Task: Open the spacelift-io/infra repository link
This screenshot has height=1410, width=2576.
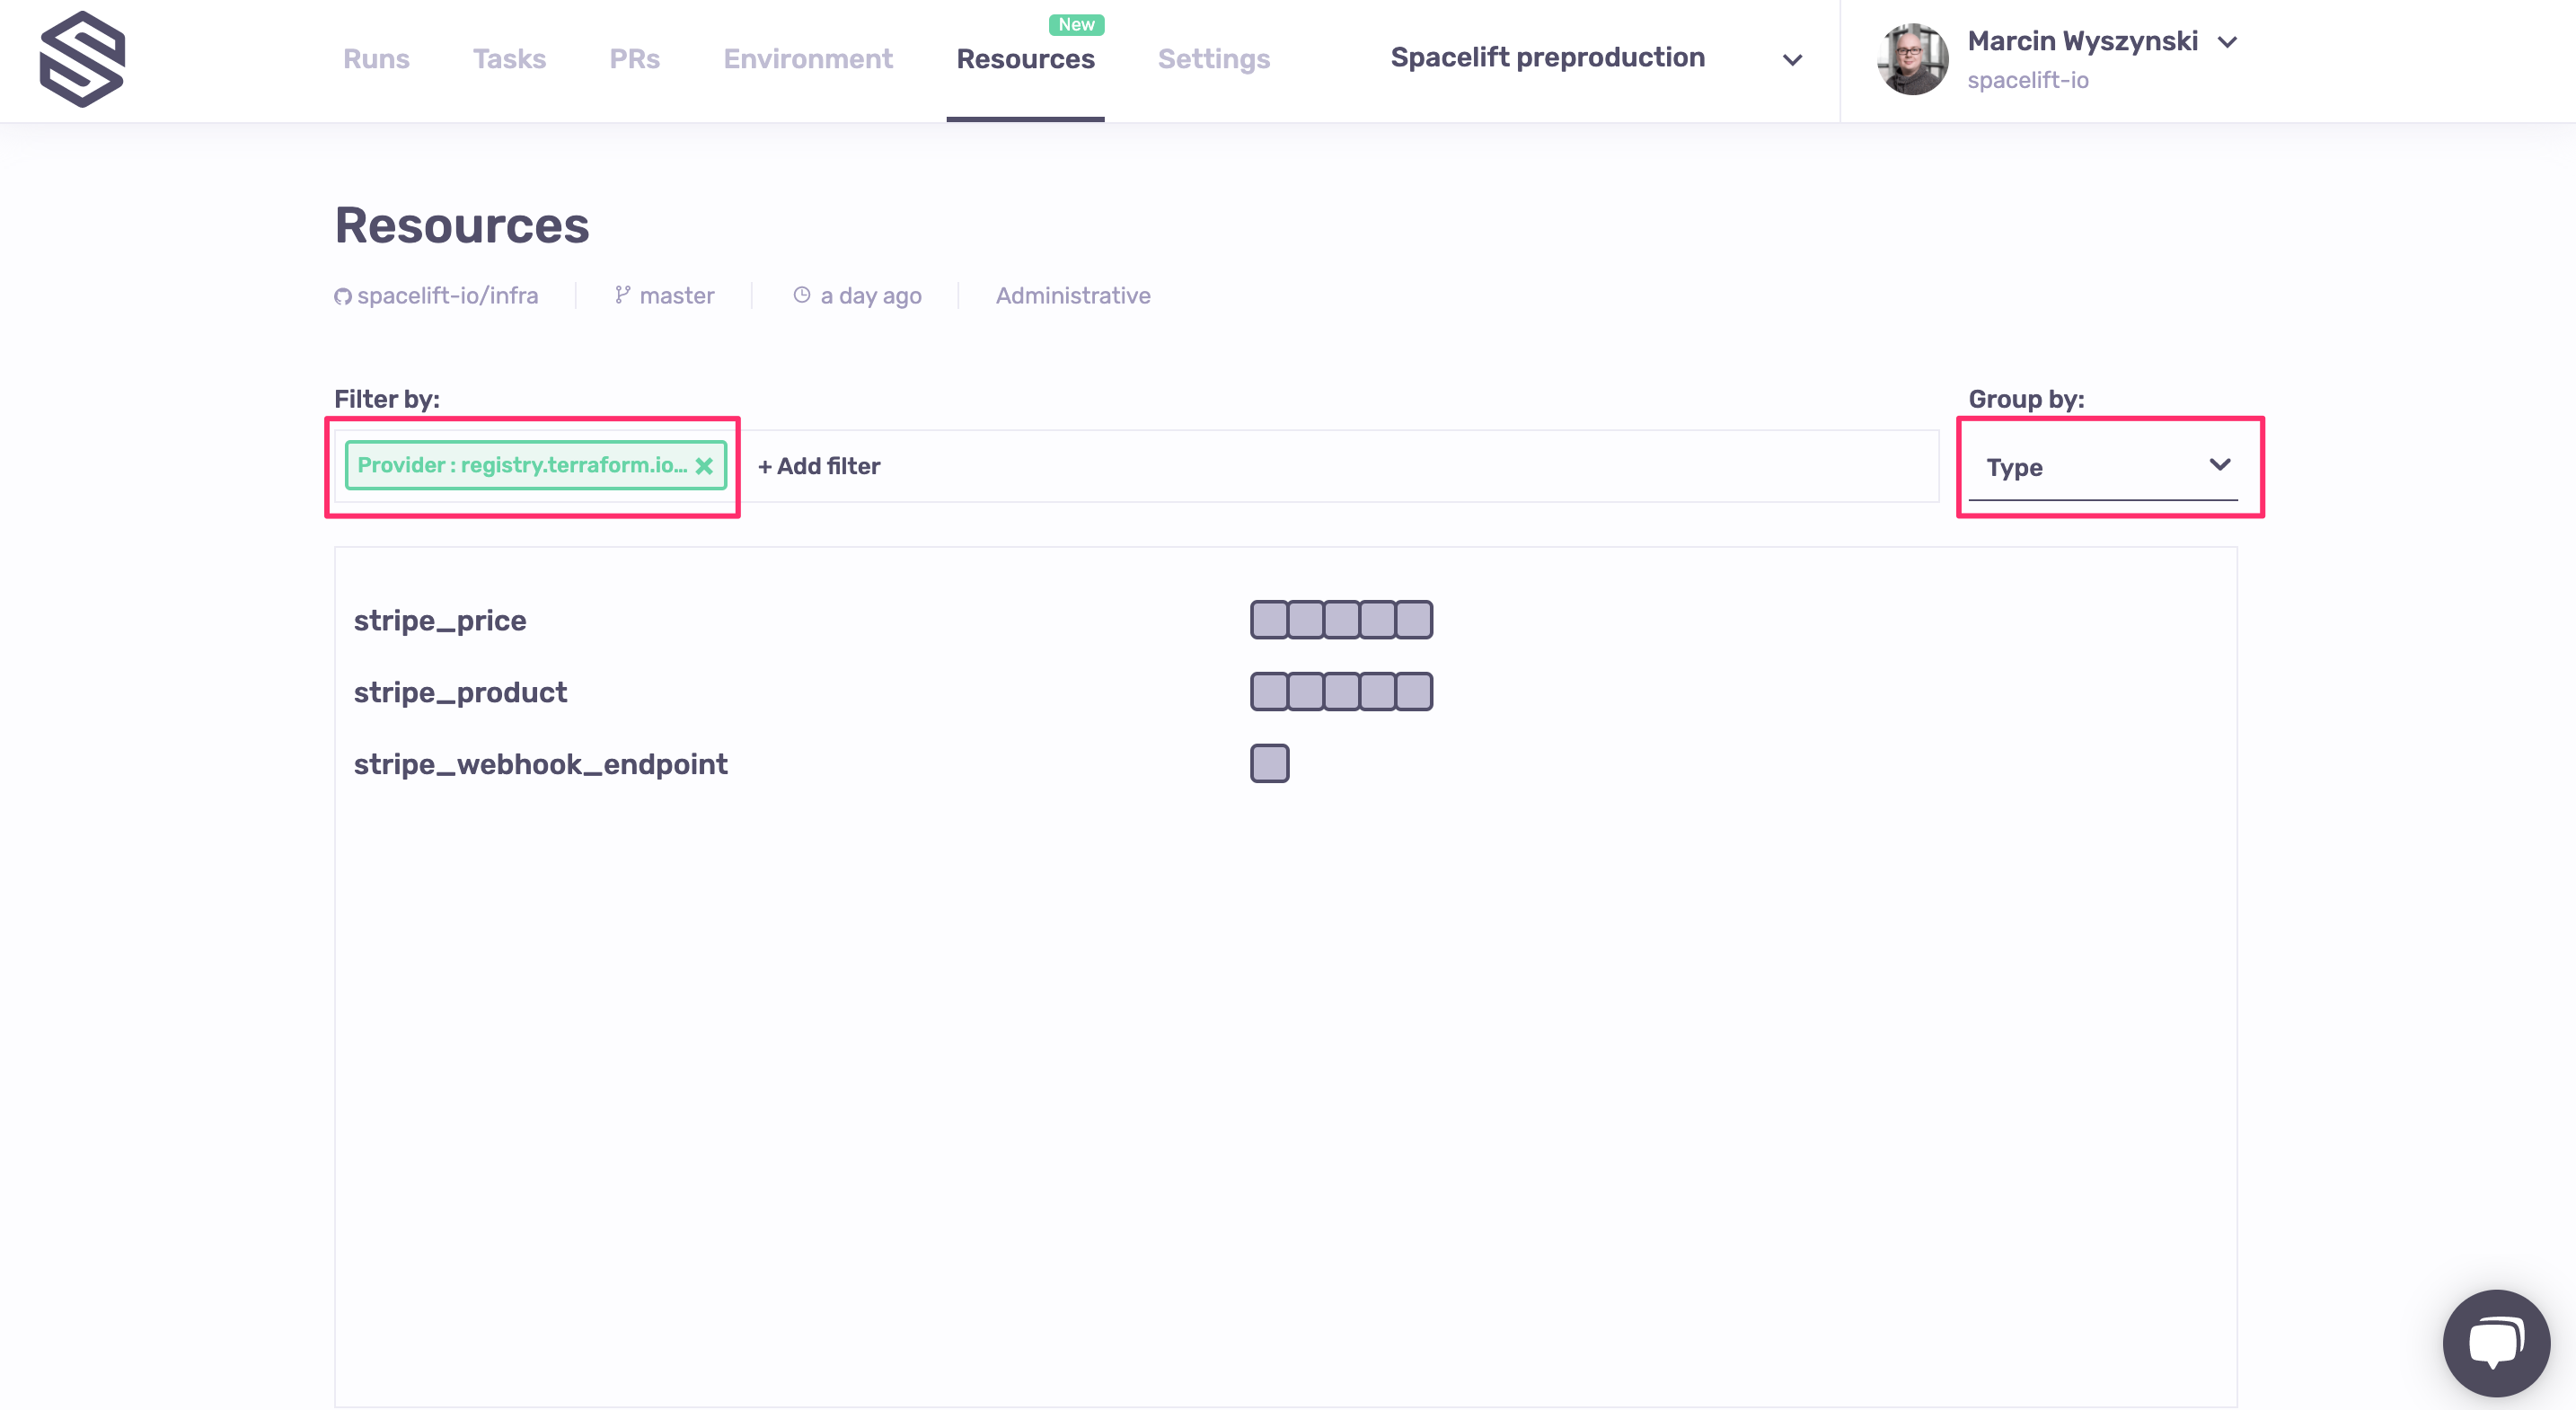Action: [x=446, y=296]
